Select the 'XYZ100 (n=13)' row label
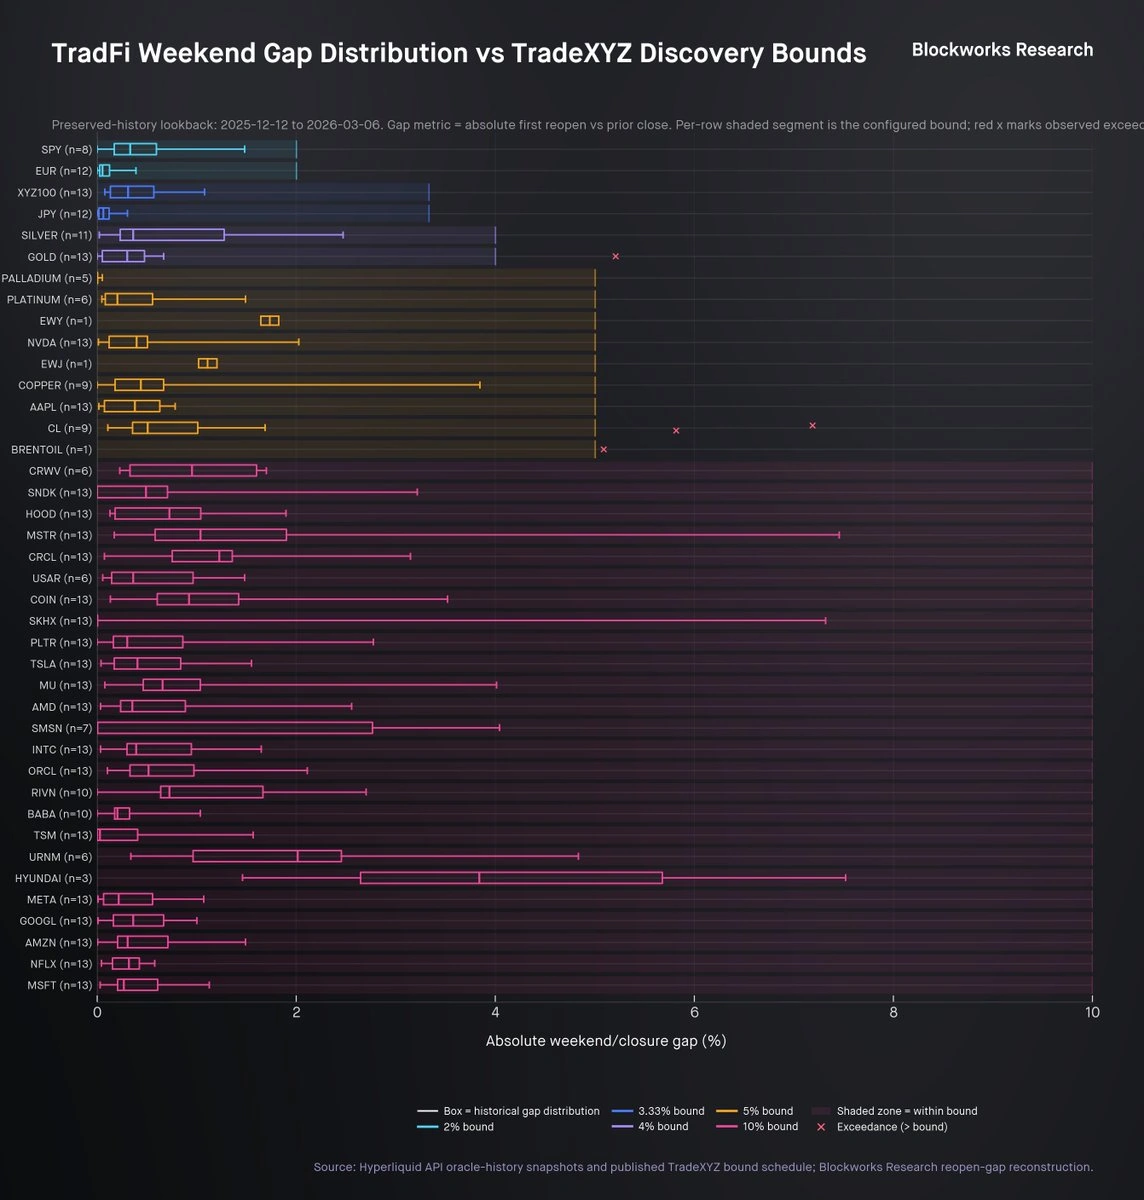The width and height of the screenshot is (1144, 1200). click(x=55, y=192)
